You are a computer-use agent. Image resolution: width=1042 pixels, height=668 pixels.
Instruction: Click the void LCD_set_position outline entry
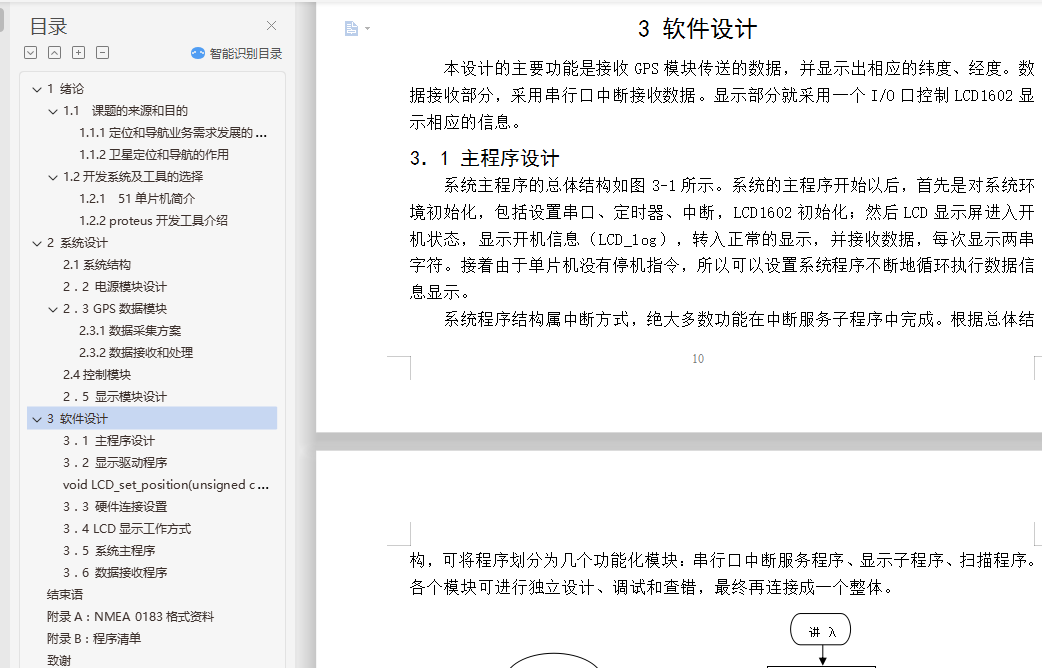(165, 485)
